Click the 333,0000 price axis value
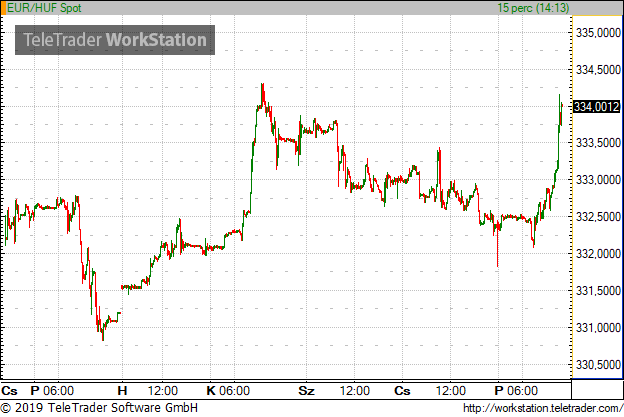624x417 pixels. point(599,180)
